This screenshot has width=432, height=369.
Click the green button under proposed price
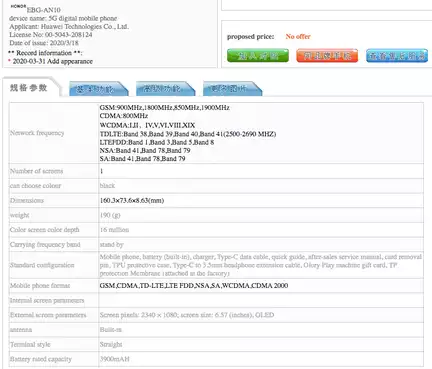pyautogui.click(x=258, y=55)
